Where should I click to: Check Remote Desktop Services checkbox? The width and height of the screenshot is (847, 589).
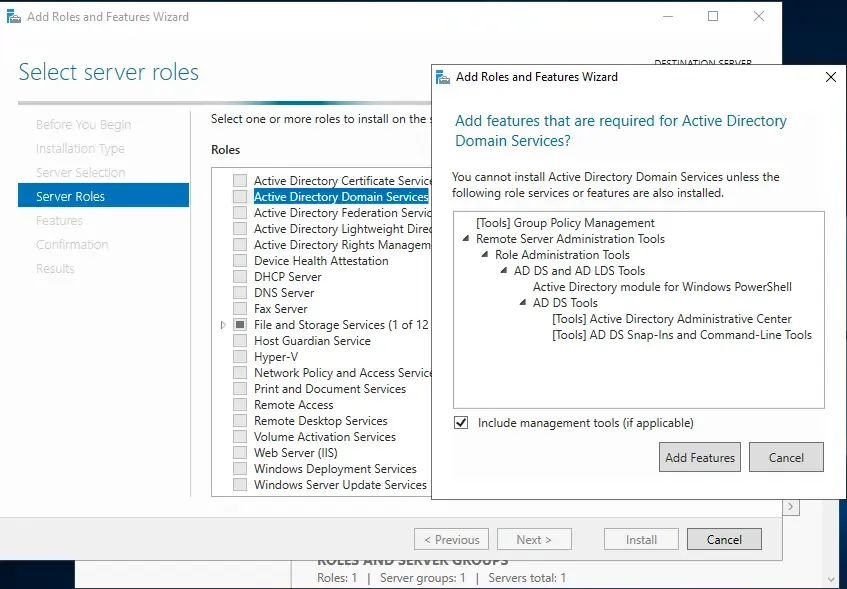[x=240, y=420]
